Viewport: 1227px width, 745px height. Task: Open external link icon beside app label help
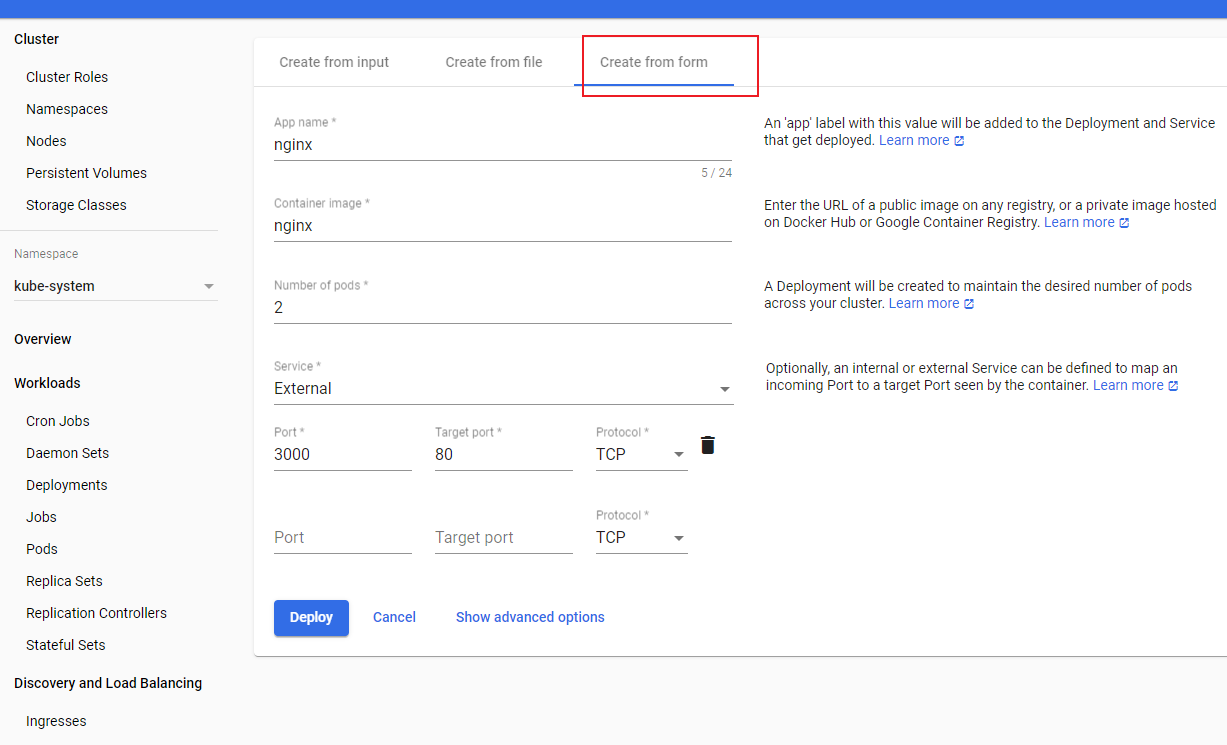tap(959, 141)
